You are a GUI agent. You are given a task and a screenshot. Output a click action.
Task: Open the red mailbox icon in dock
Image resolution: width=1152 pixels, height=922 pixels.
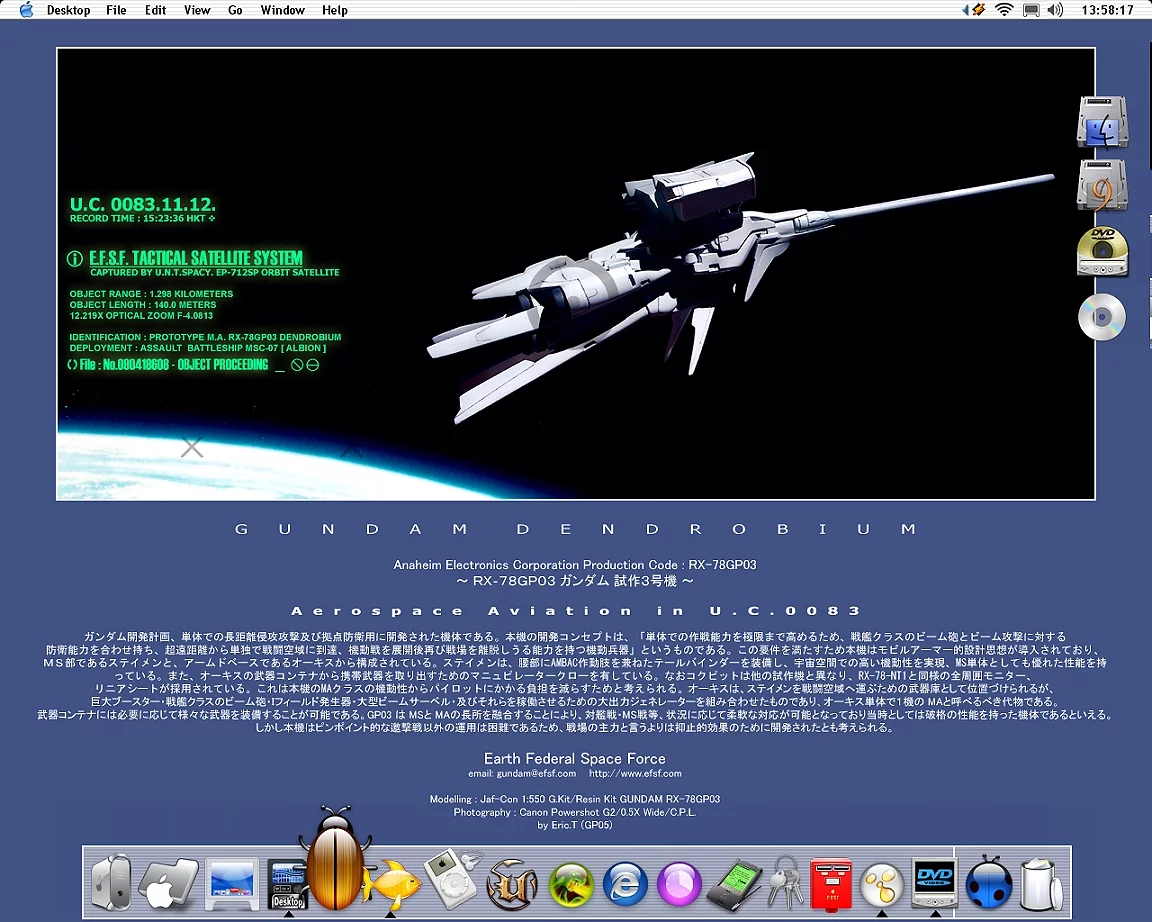pos(831,884)
